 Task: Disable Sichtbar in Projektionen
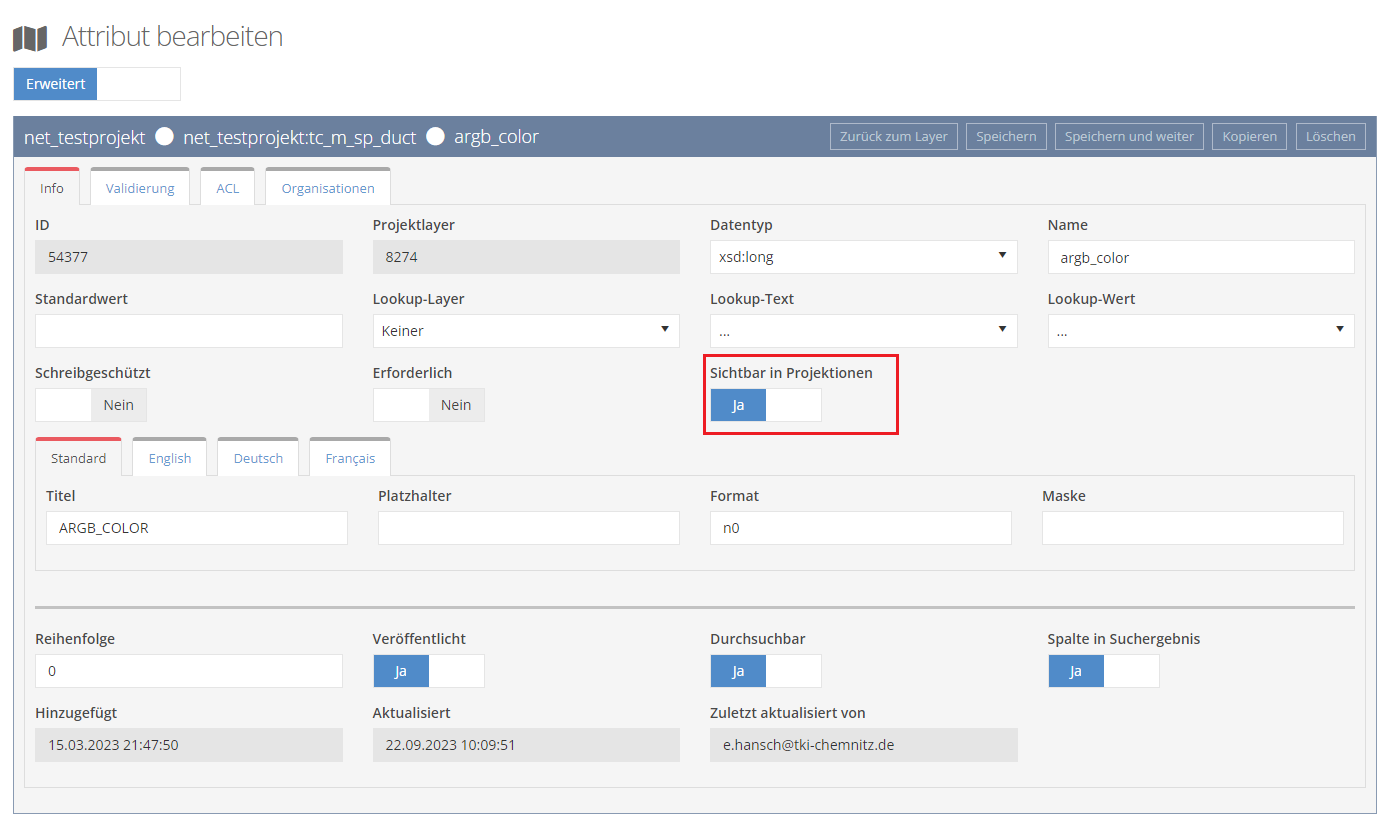[x=766, y=405]
